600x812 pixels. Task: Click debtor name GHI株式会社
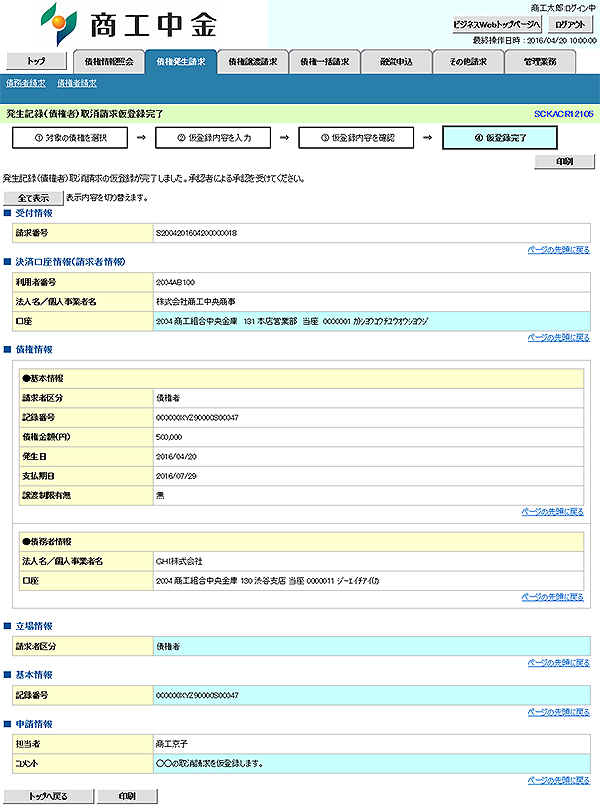tap(179, 561)
